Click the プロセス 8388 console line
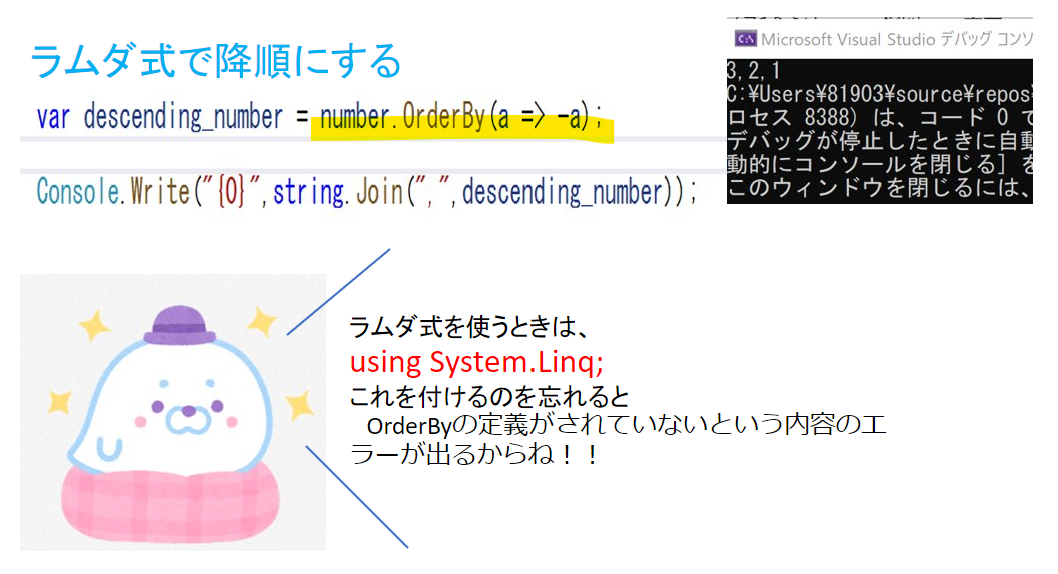This screenshot has height=574, width=1058. coord(880,117)
